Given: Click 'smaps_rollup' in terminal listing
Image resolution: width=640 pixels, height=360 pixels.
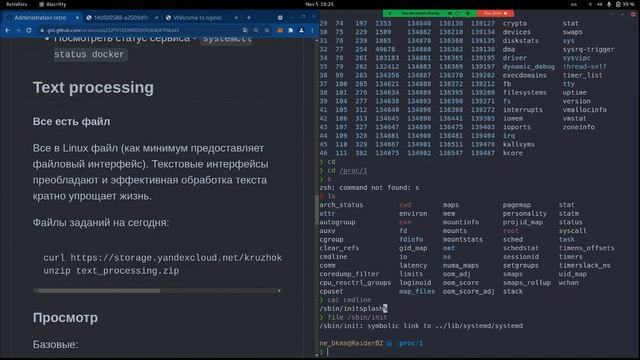Looking at the screenshot, I should tap(527, 282).
